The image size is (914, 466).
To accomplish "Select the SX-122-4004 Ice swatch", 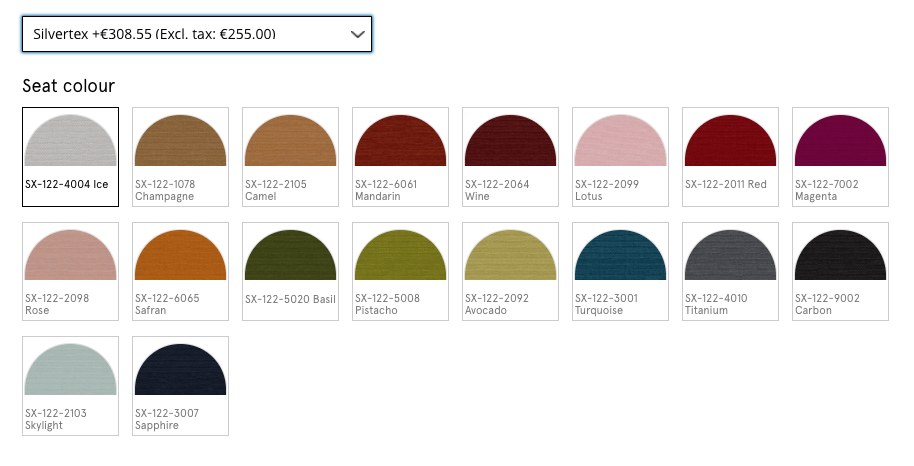I will point(71,157).
